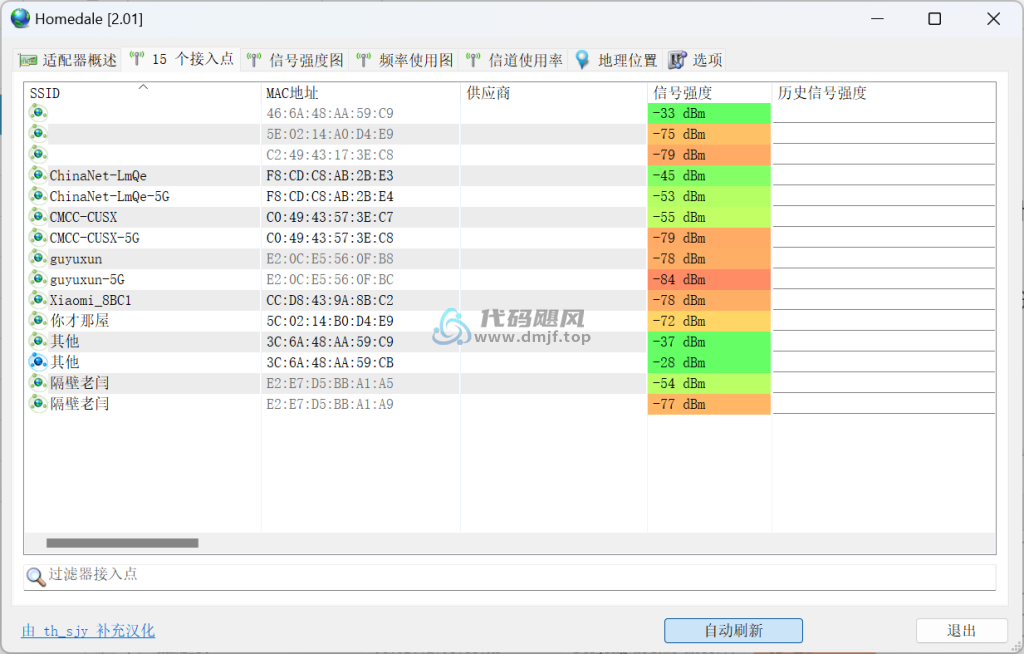The width and height of the screenshot is (1024, 654).
Task: Click MAC address E2:0C:E5:56:0F:BC
Action: point(330,280)
